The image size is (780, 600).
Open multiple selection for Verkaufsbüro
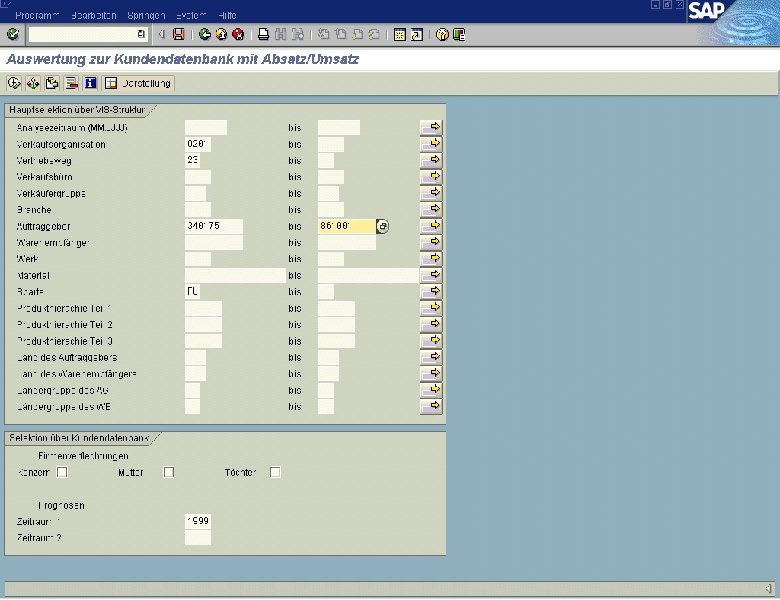pyautogui.click(x=431, y=177)
